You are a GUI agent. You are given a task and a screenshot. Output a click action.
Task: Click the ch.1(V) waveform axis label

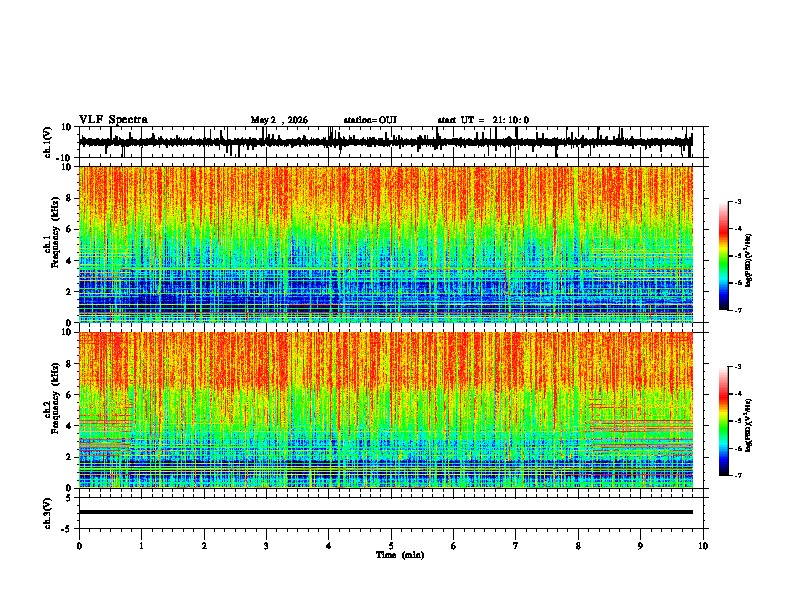[48, 142]
